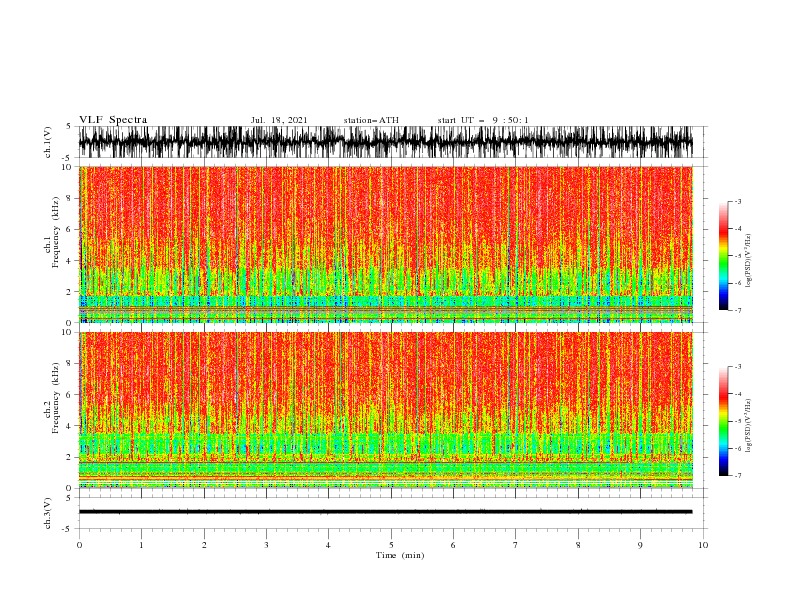This screenshot has width=792, height=612.
Task: Click the "Time (min)" axis title
Action: tap(400, 555)
